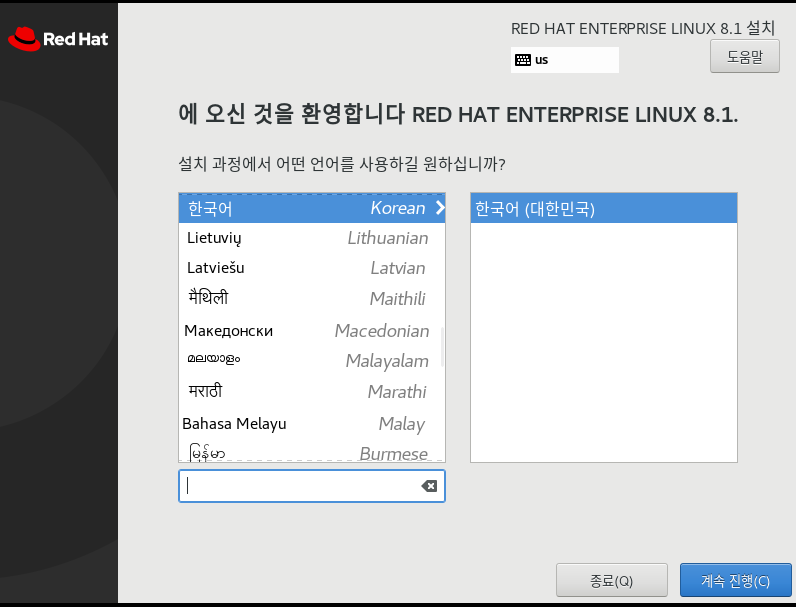Select Македонски Macedonian language

312,330
